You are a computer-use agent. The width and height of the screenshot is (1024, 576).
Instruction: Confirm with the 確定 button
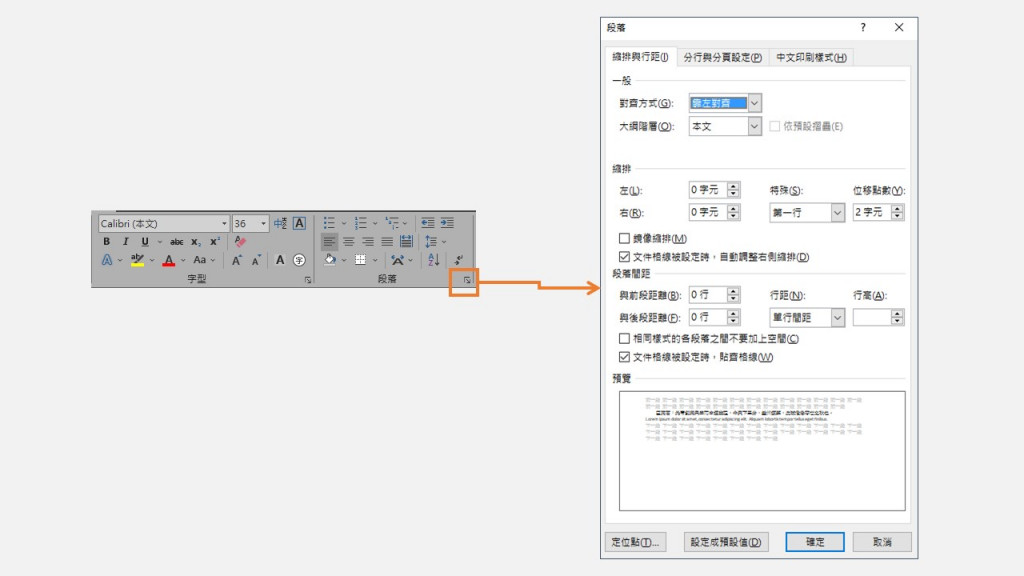(814, 542)
